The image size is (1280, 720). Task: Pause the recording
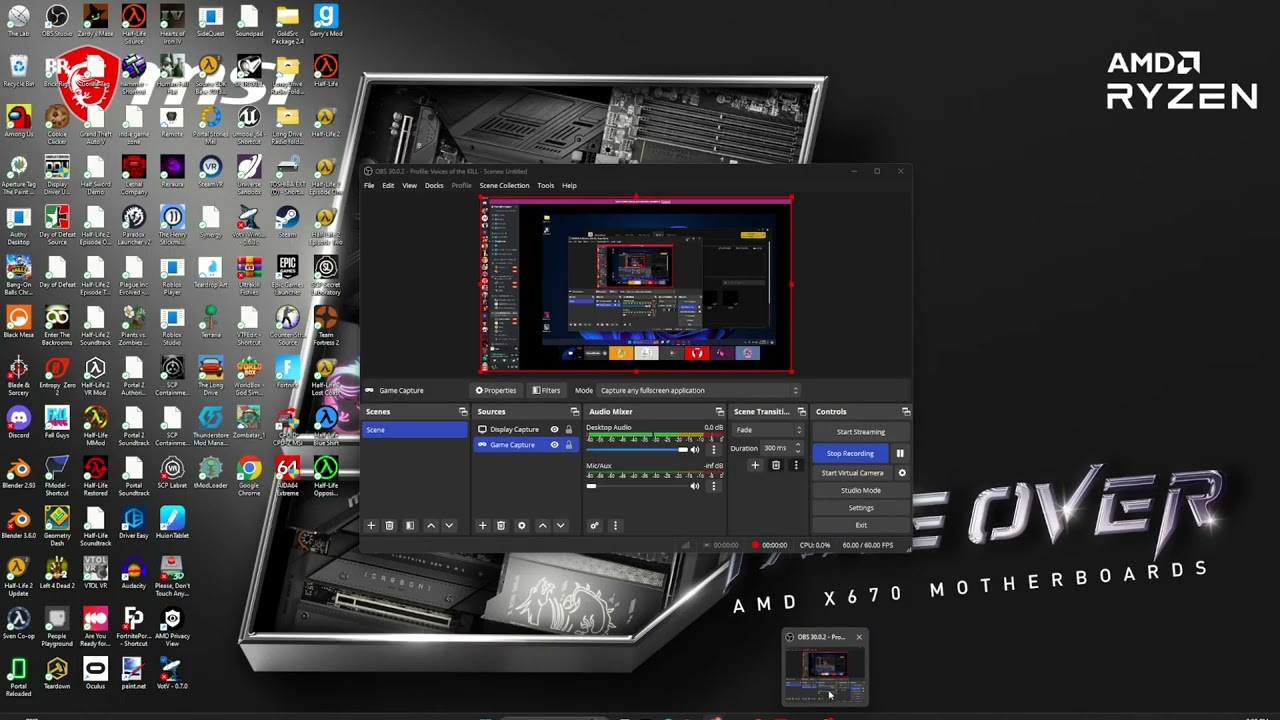tap(900, 453)
